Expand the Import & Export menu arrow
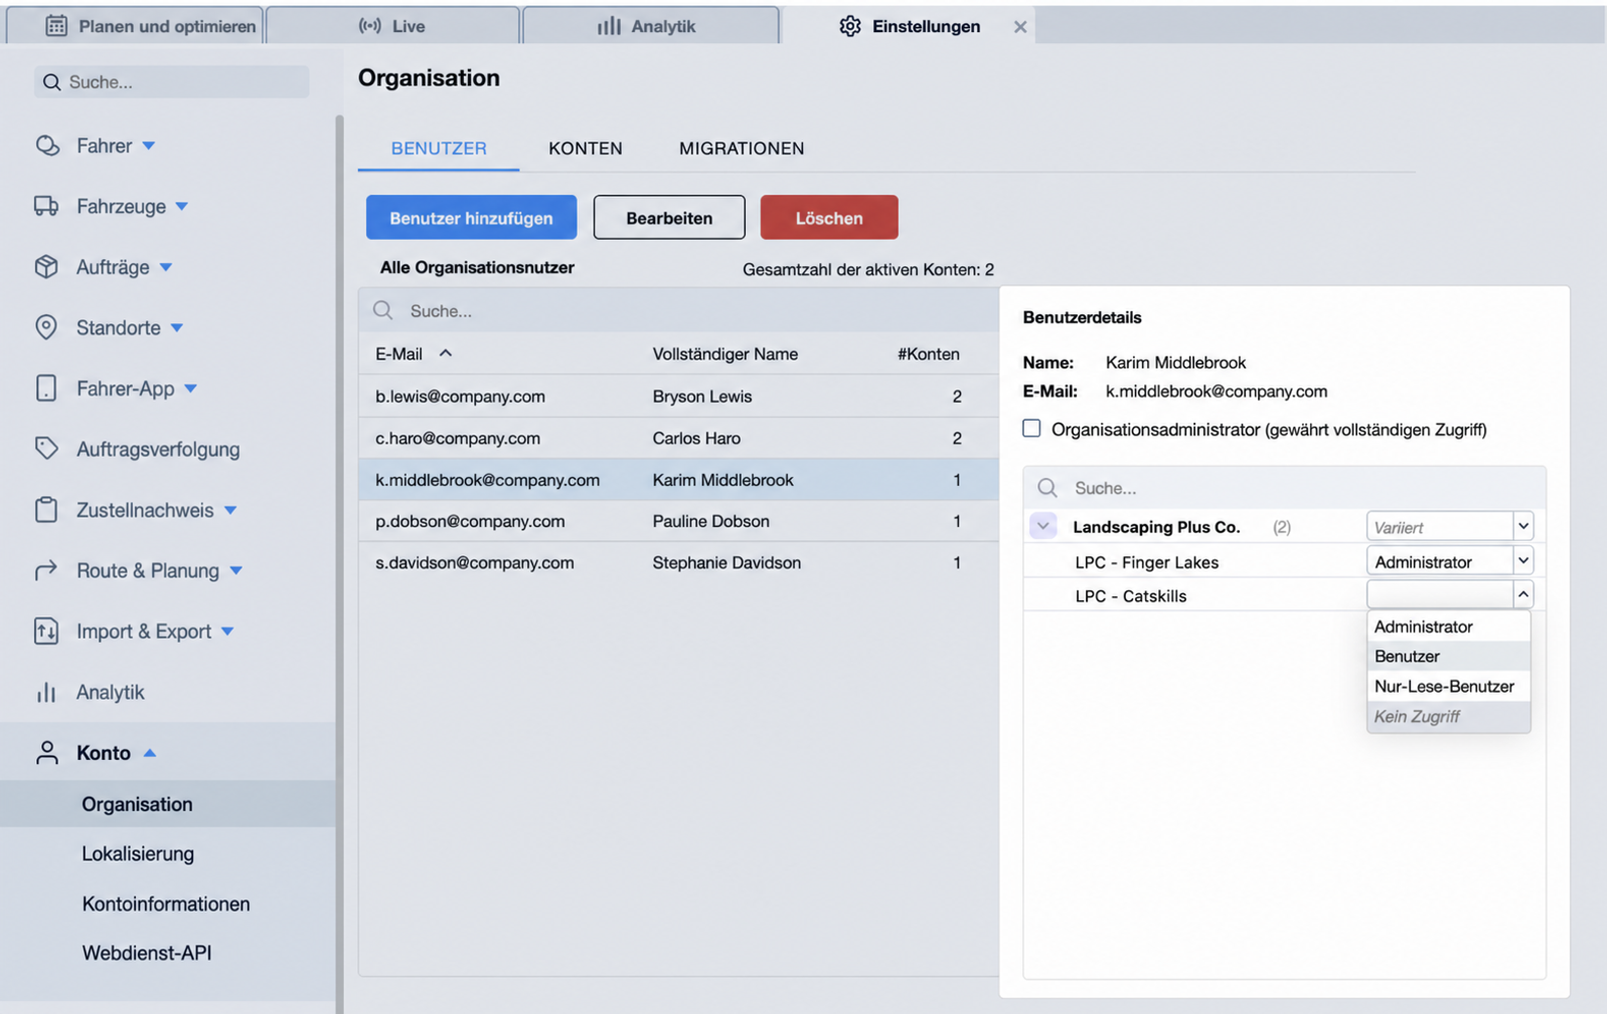The height and width of the screenshot is (1014, 1607). [228, 631]
